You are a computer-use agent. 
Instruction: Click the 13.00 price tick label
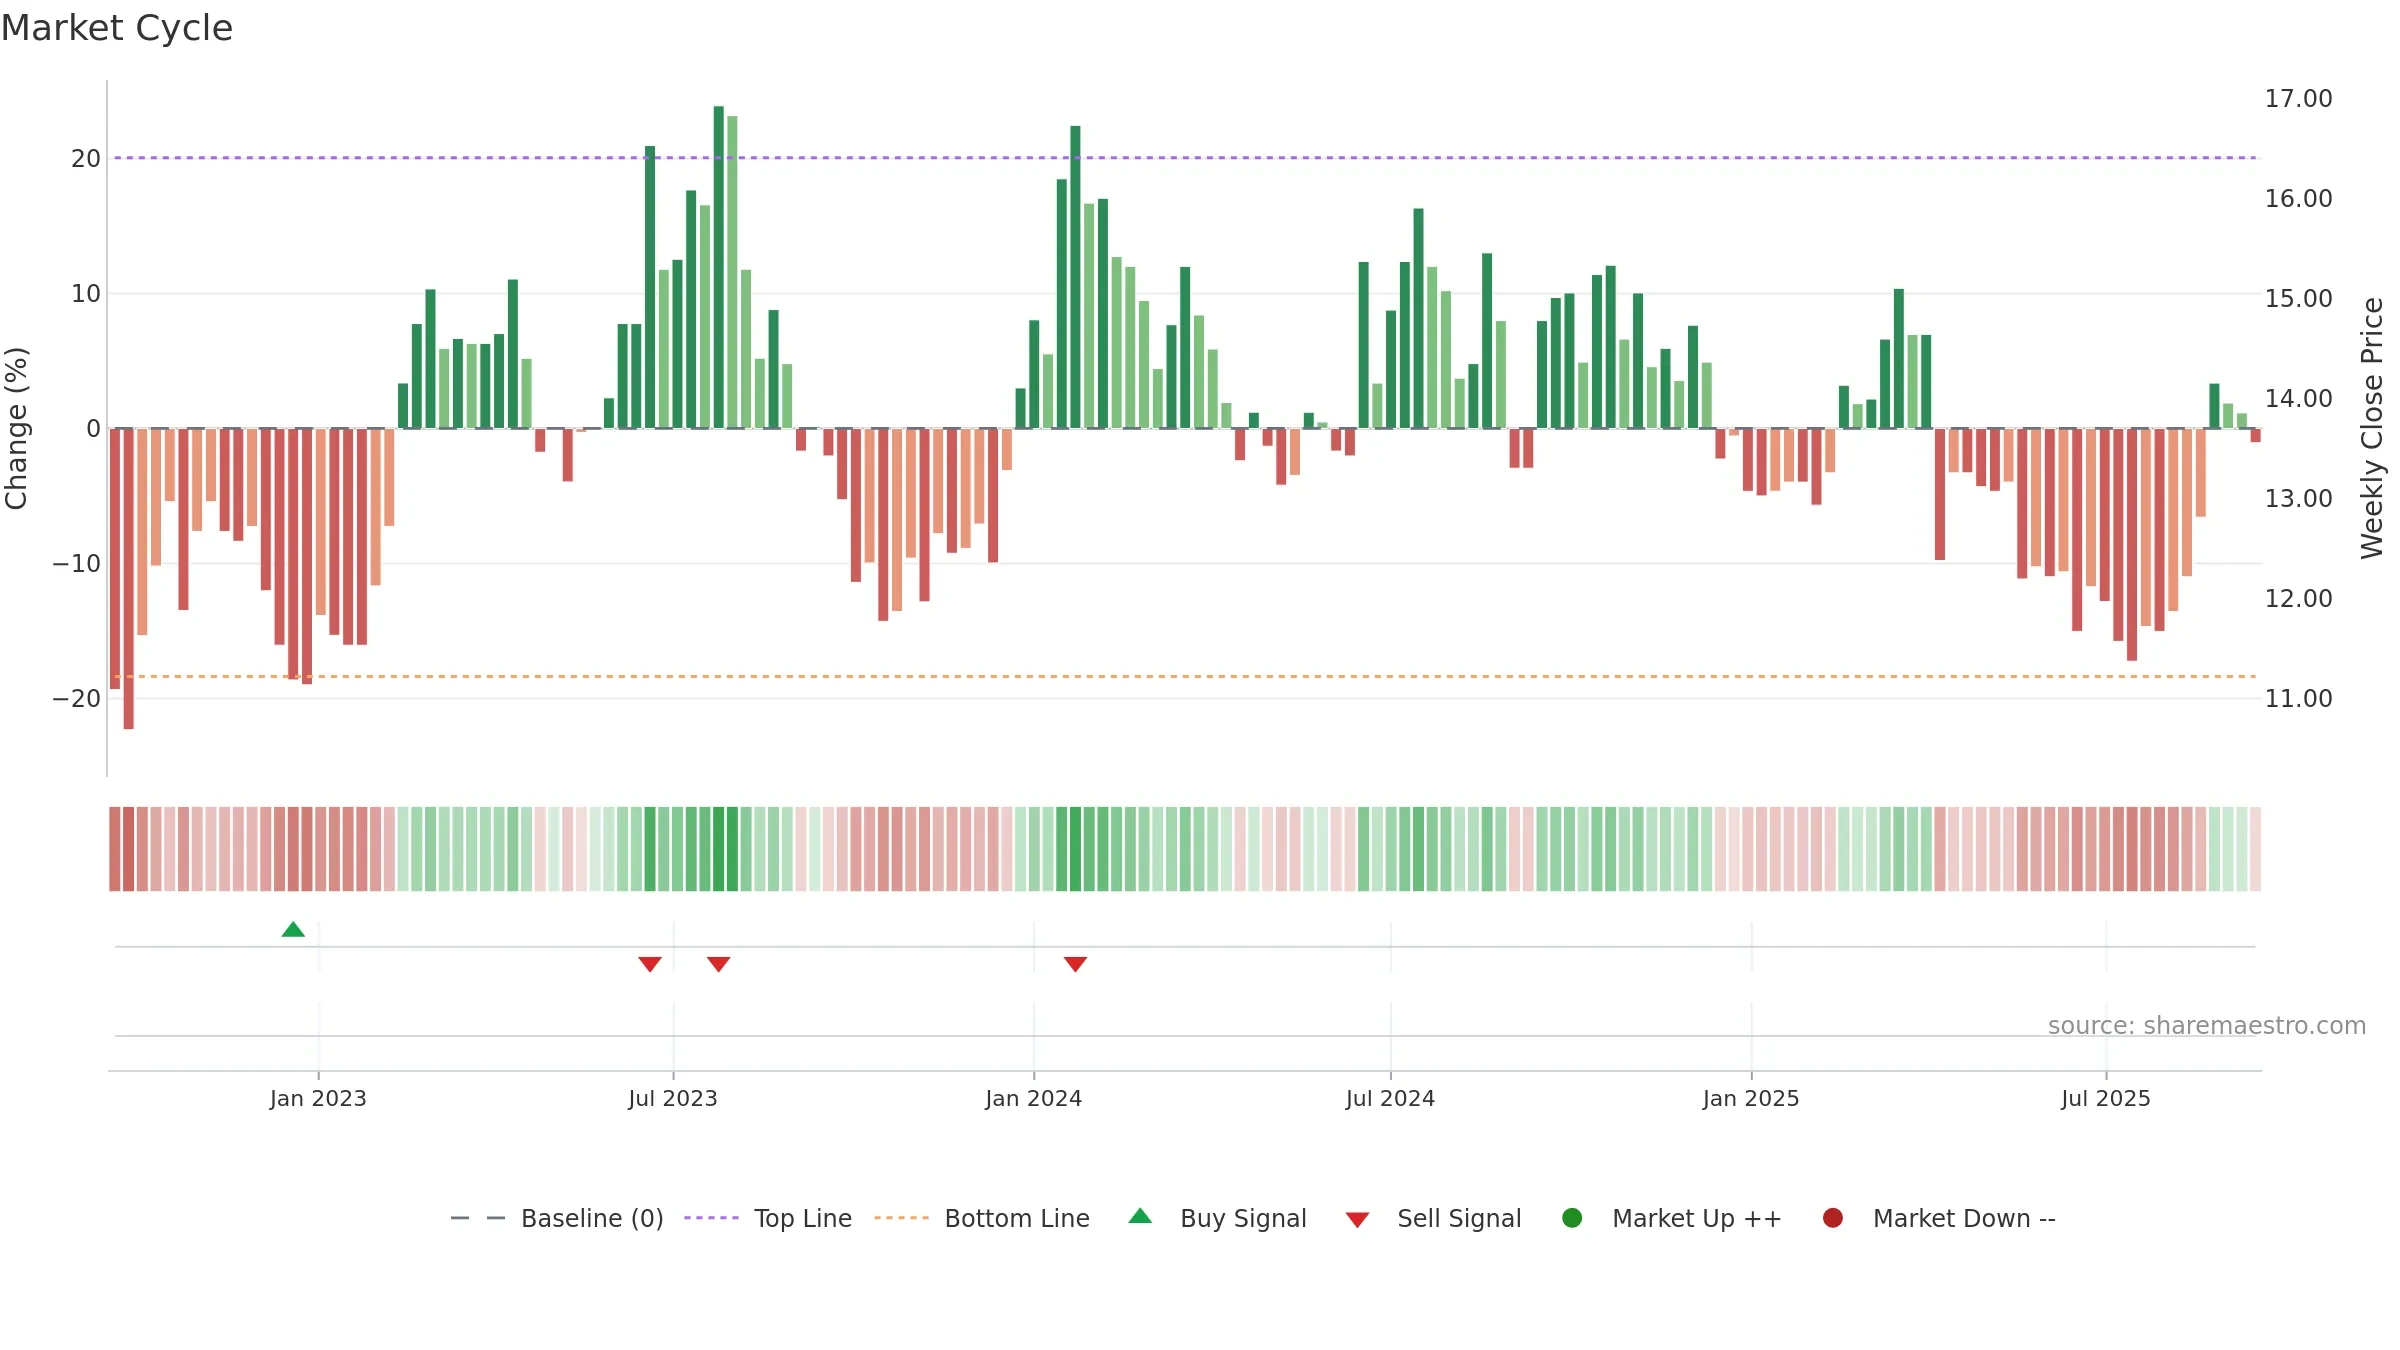(x=2298, y=499)
